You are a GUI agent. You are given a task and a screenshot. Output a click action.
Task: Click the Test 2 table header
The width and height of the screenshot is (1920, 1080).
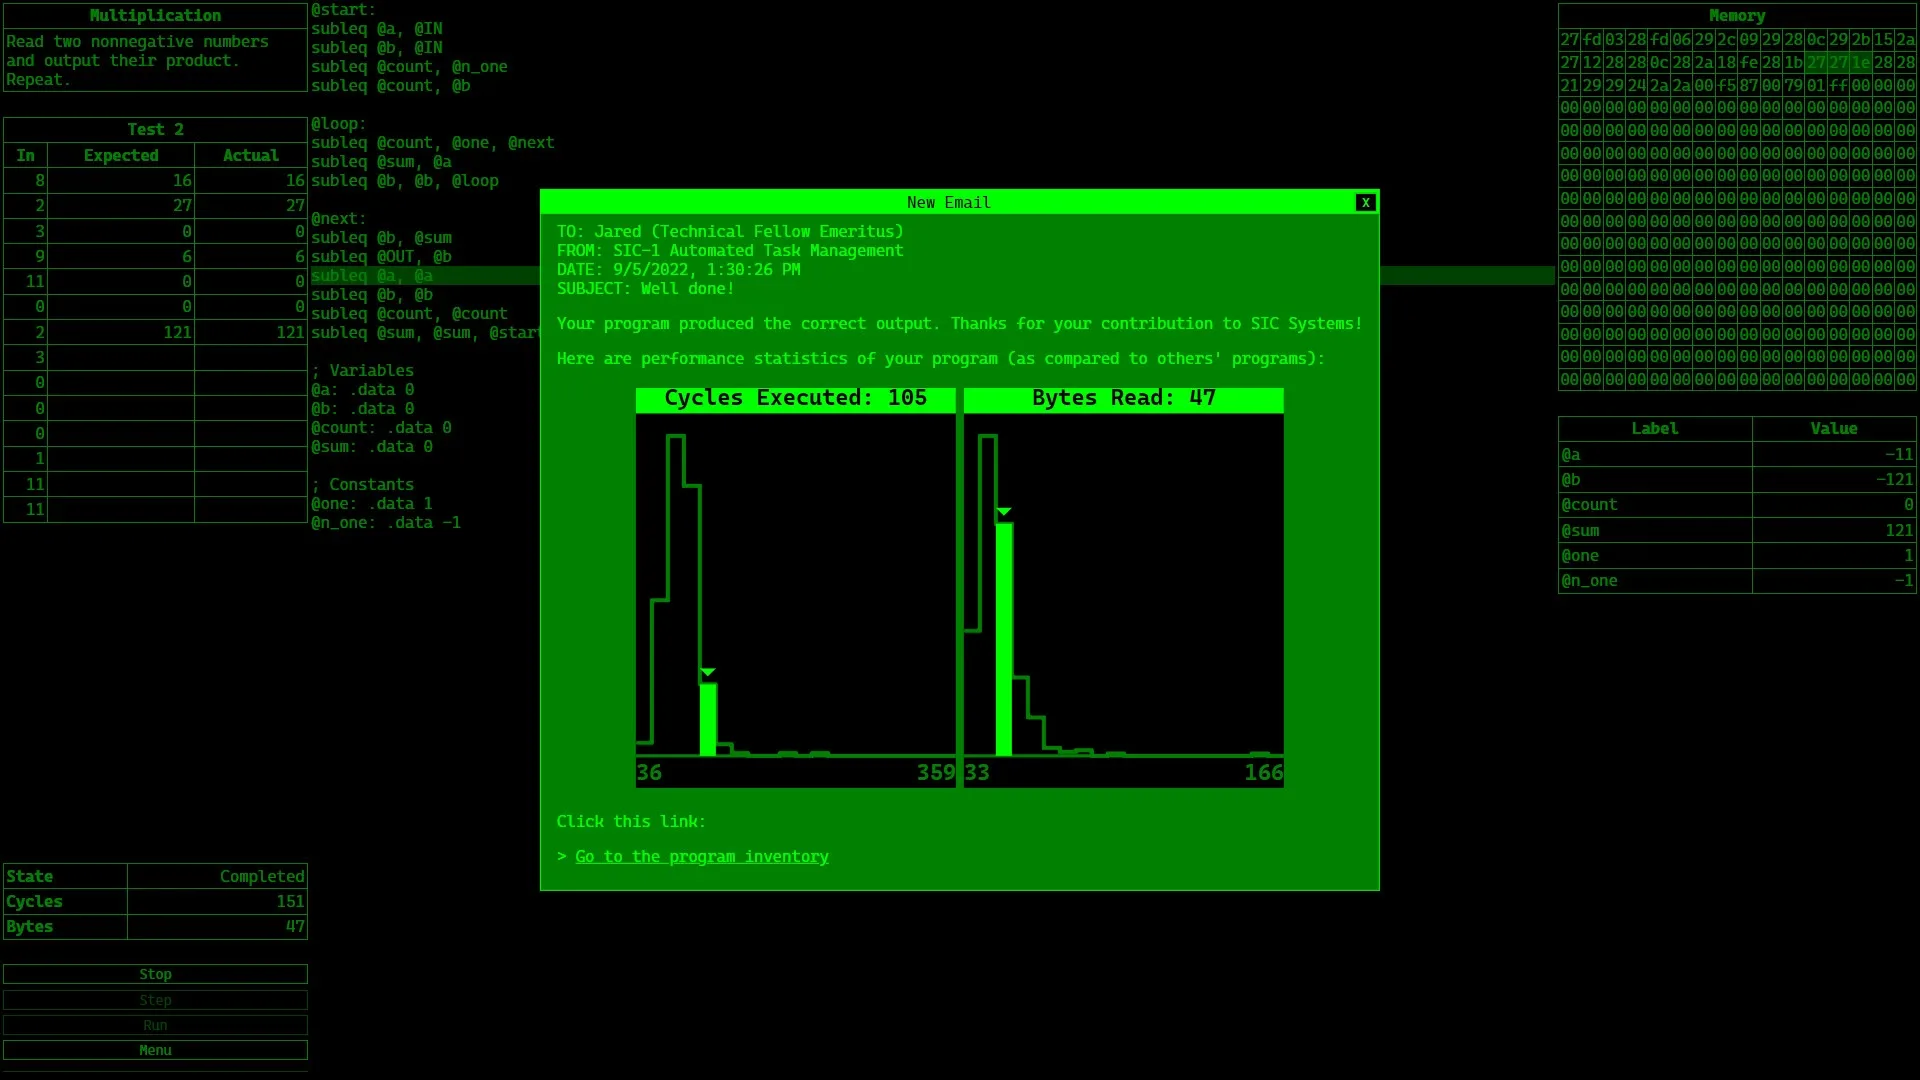pyautogui.click(x=155, y=130)
